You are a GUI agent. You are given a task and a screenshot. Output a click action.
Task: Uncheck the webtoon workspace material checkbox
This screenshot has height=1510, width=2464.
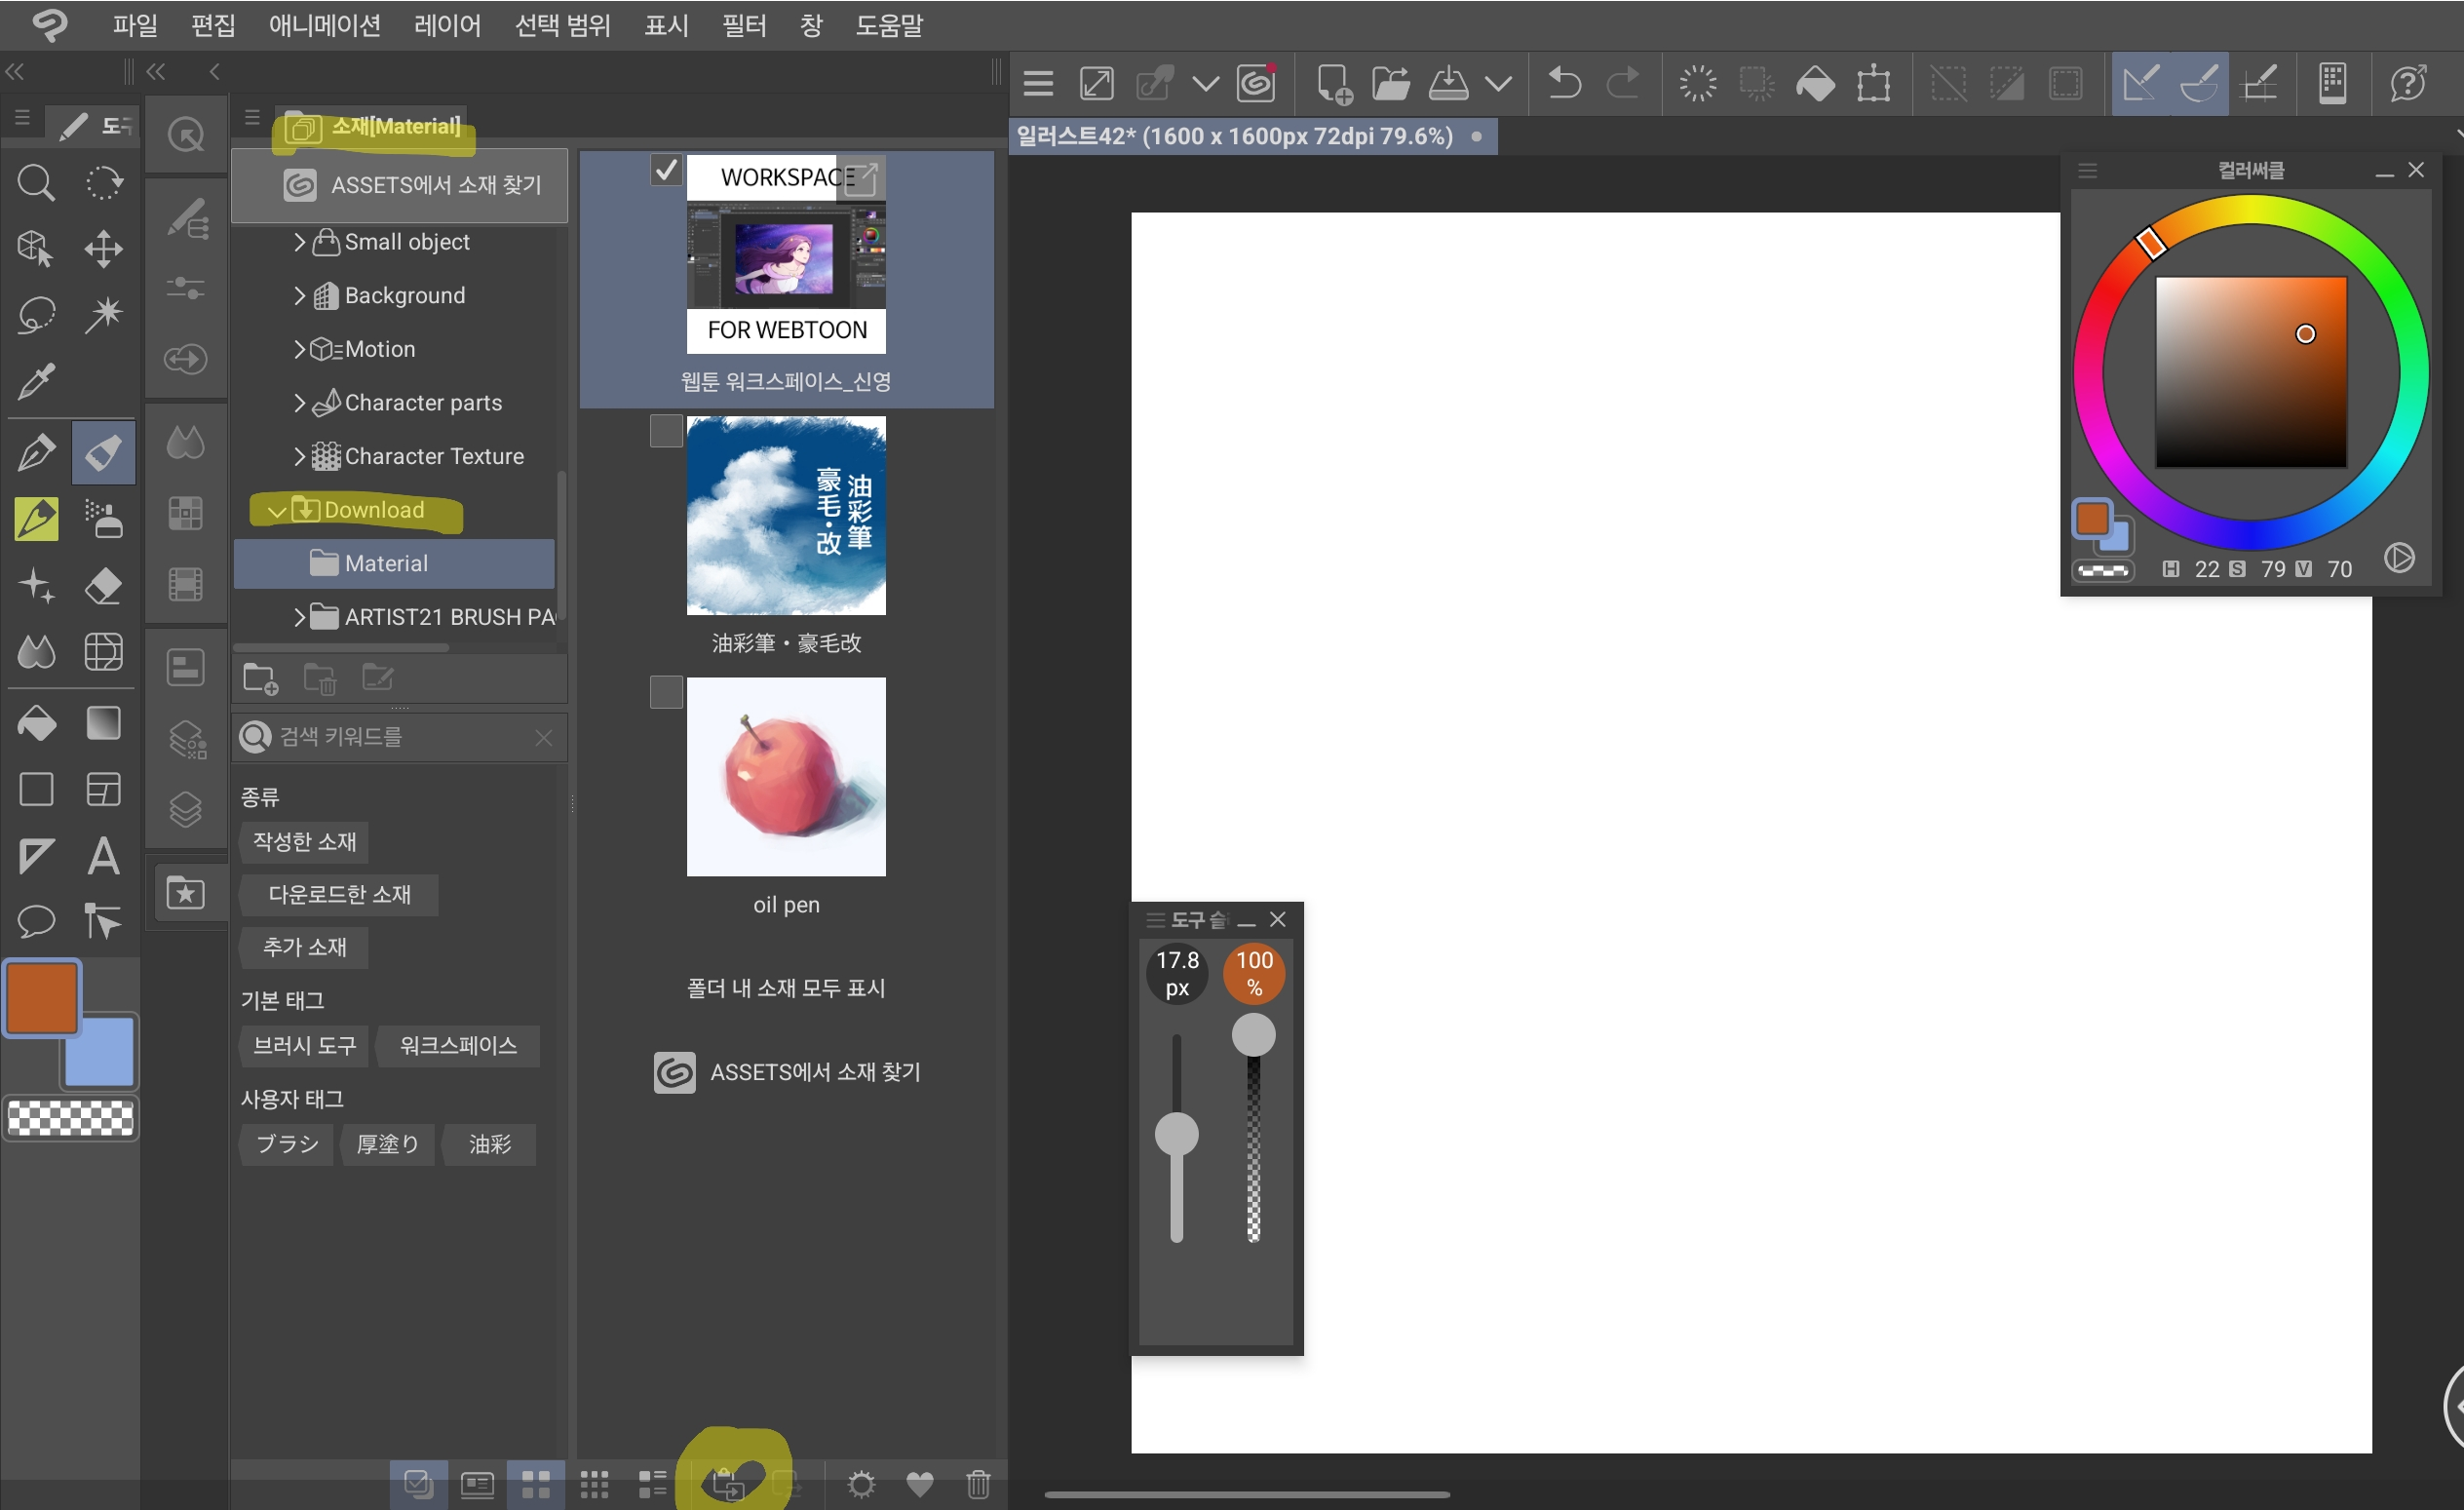click(666, 170)
